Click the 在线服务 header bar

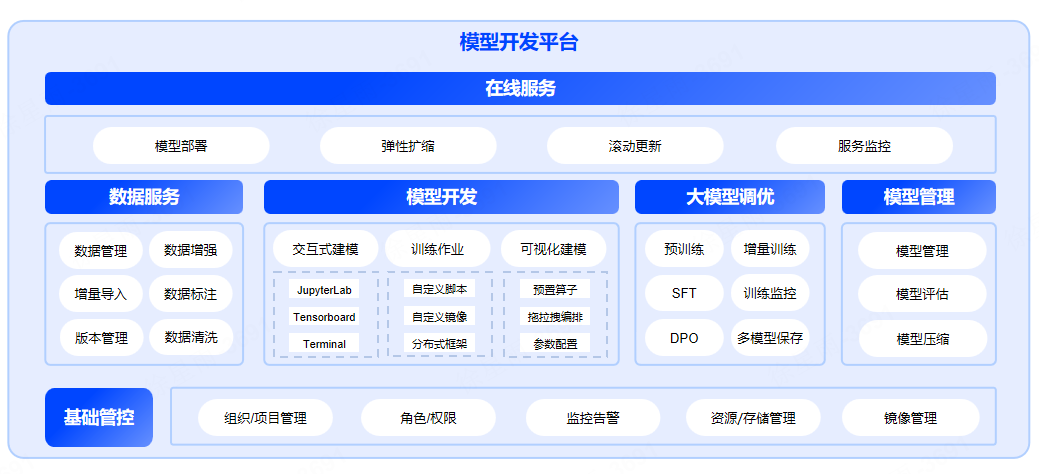click(x=520, y=88)
